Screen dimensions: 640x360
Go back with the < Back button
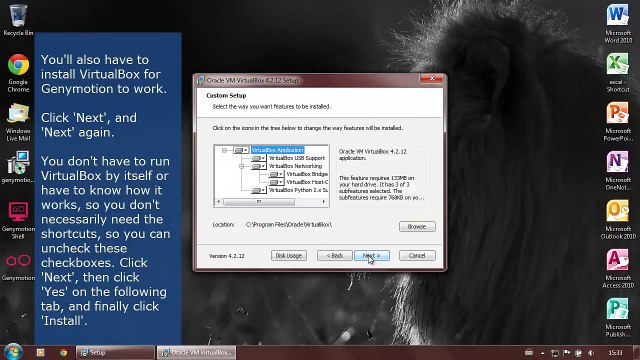pyautogui.click(x=335, y=256)
